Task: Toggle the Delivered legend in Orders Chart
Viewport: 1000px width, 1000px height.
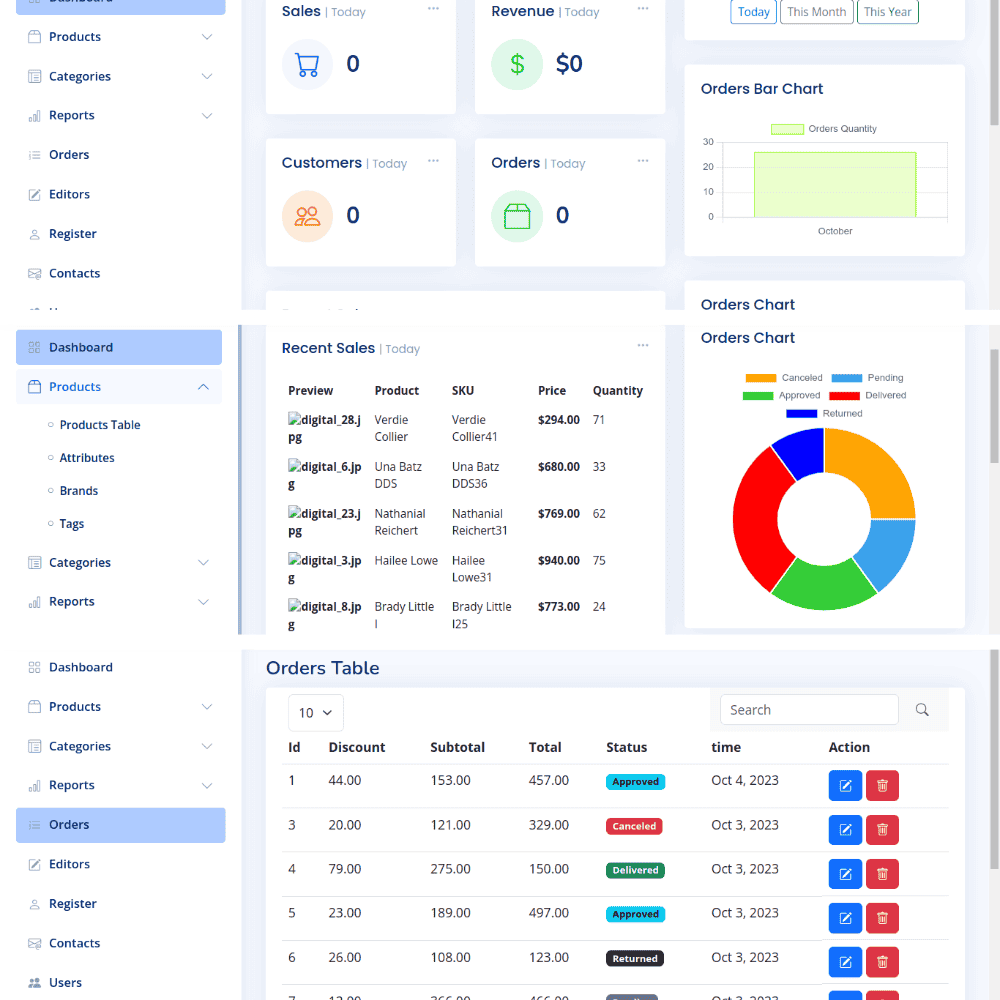Action: (870, 396)
